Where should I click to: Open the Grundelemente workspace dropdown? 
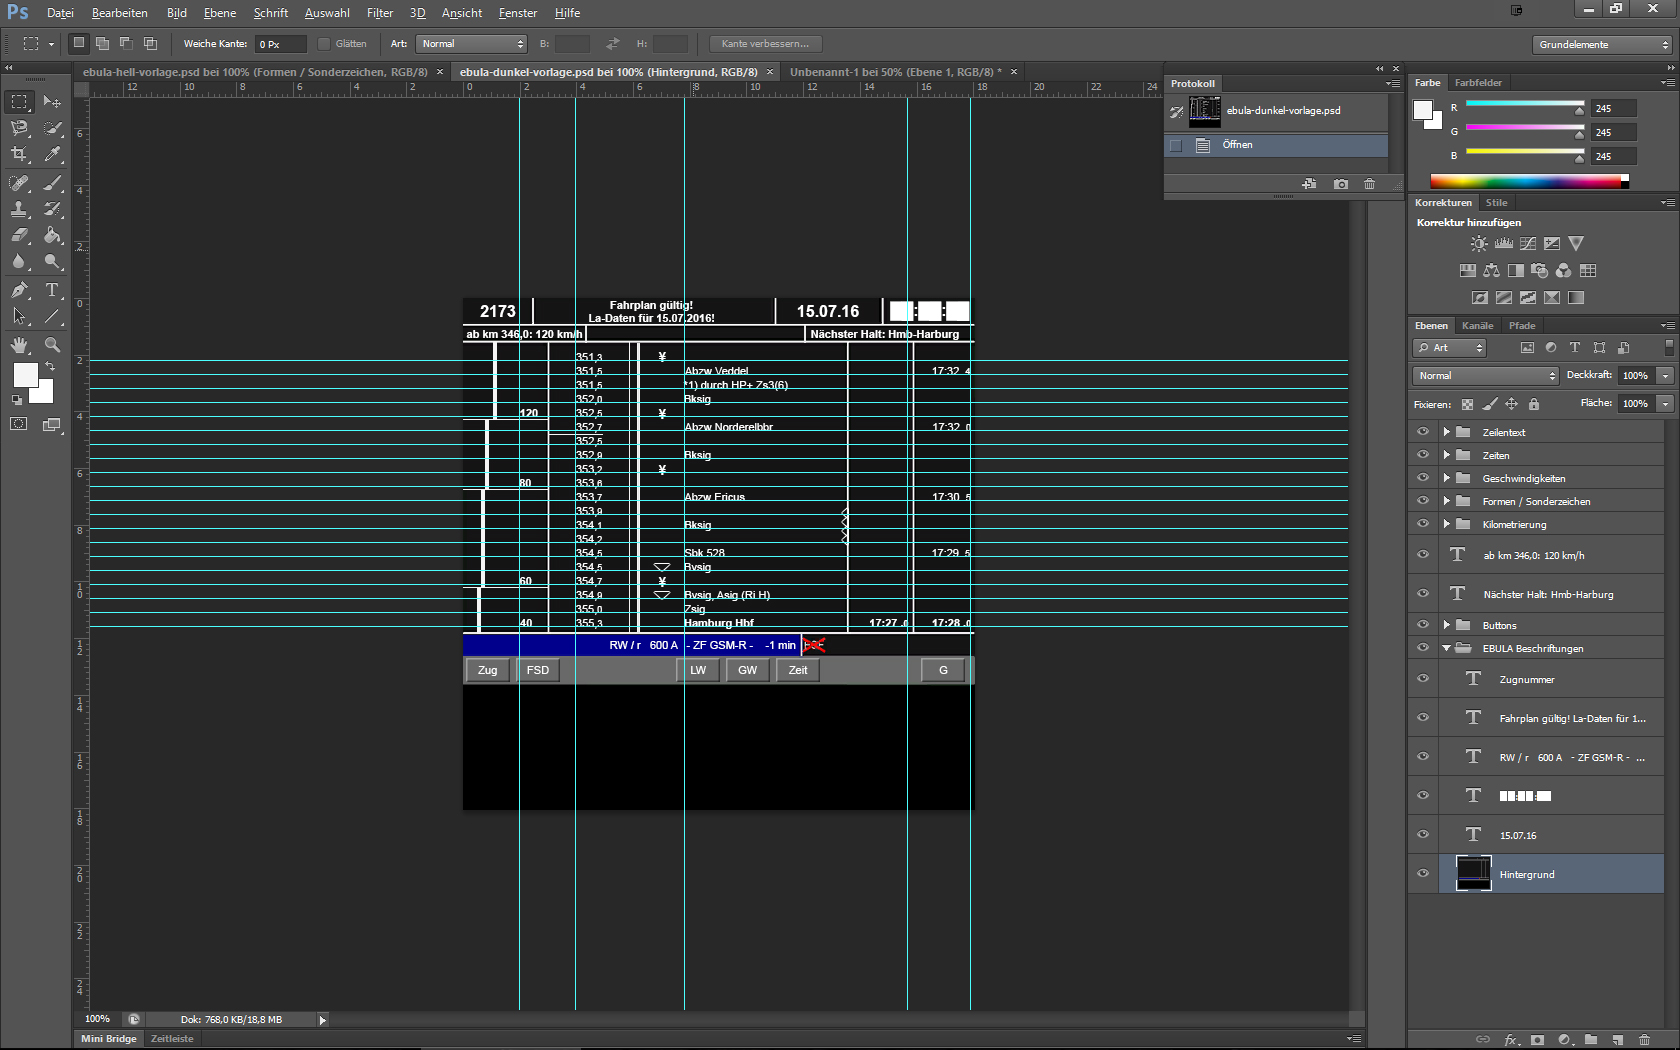1603,45
